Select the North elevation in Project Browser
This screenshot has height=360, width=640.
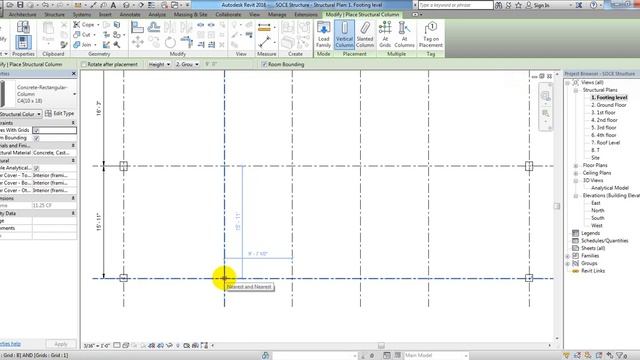(x=598, y=211)
